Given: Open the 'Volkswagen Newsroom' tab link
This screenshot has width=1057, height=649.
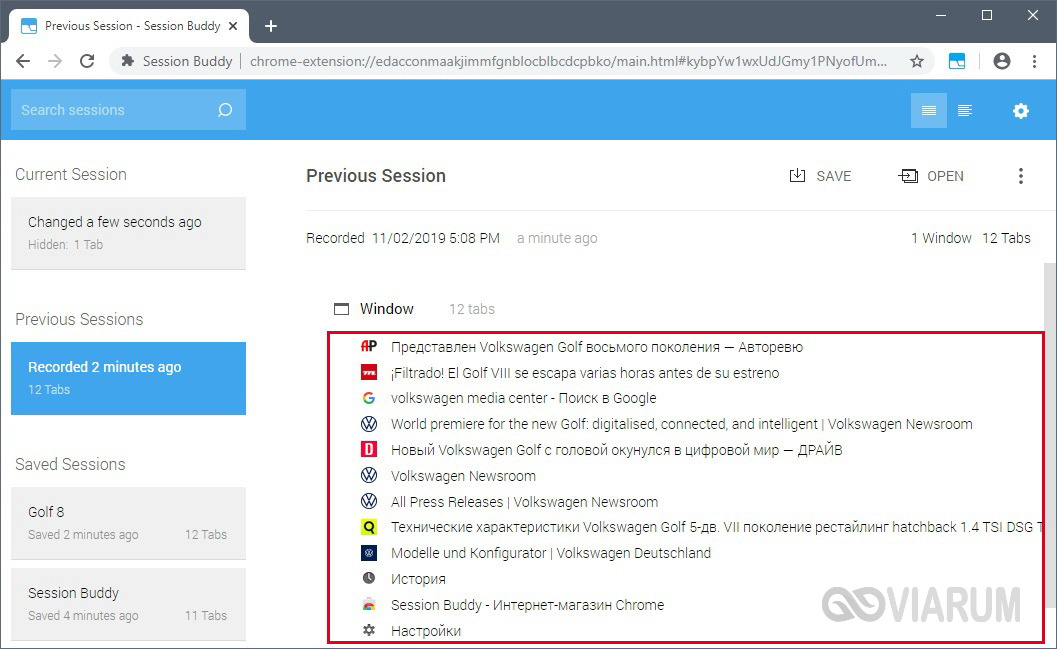Looking at the screenshot, I should 463,476.
